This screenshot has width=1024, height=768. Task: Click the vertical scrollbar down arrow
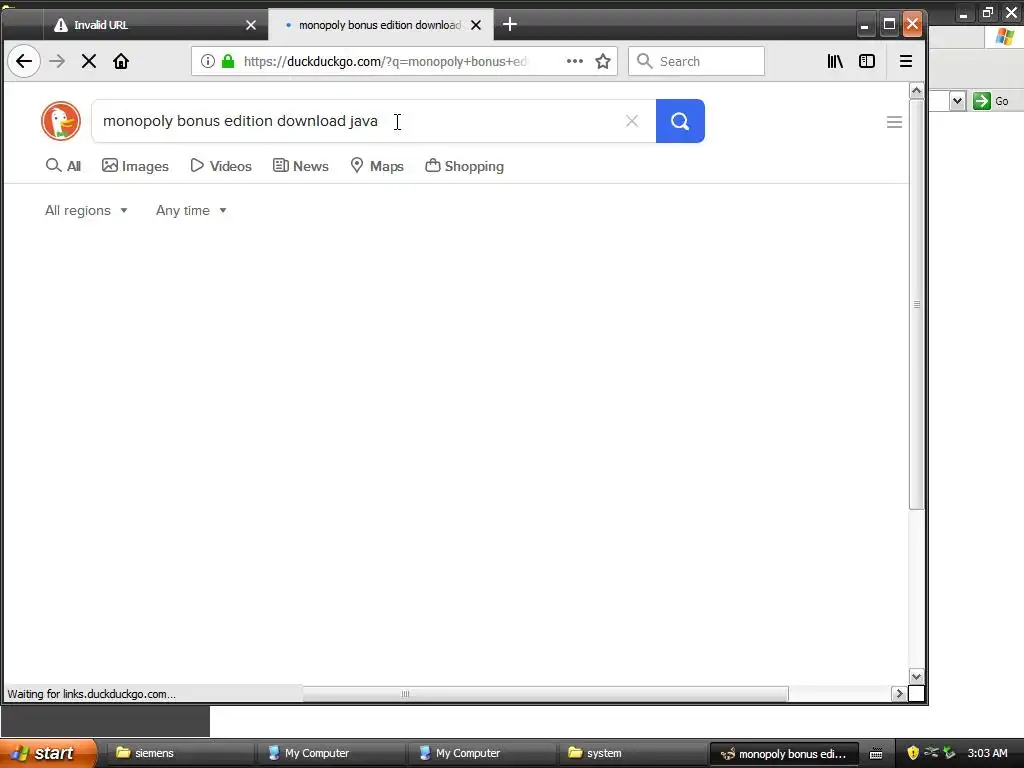click(x=916, y=677)
